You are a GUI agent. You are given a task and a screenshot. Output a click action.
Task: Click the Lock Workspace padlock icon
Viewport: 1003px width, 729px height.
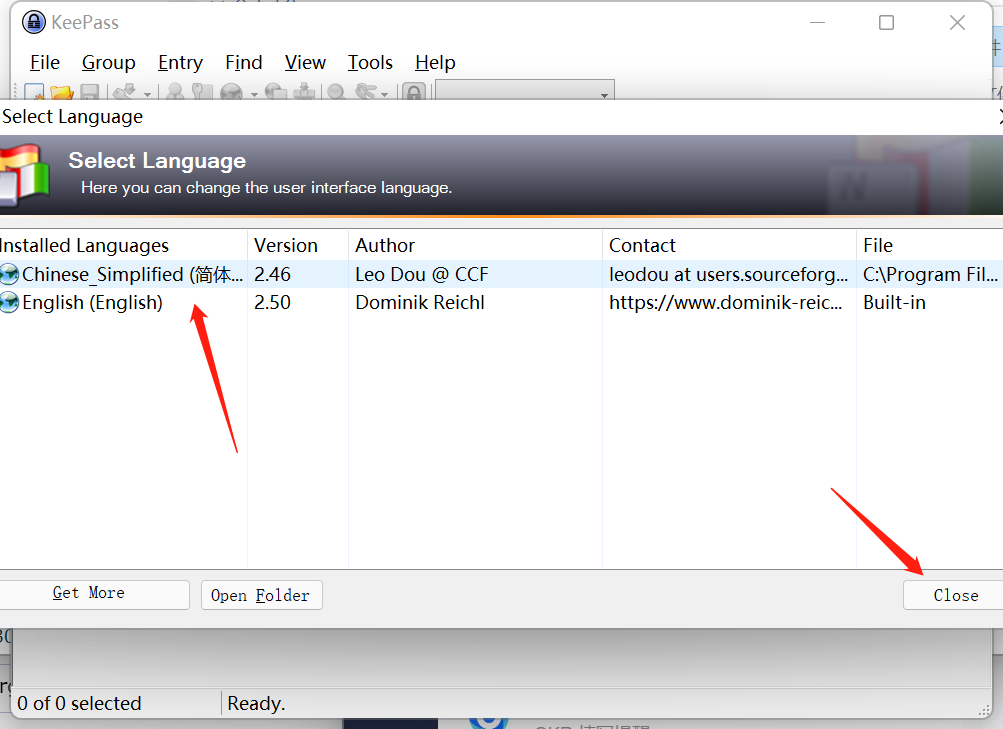point(415,92)
